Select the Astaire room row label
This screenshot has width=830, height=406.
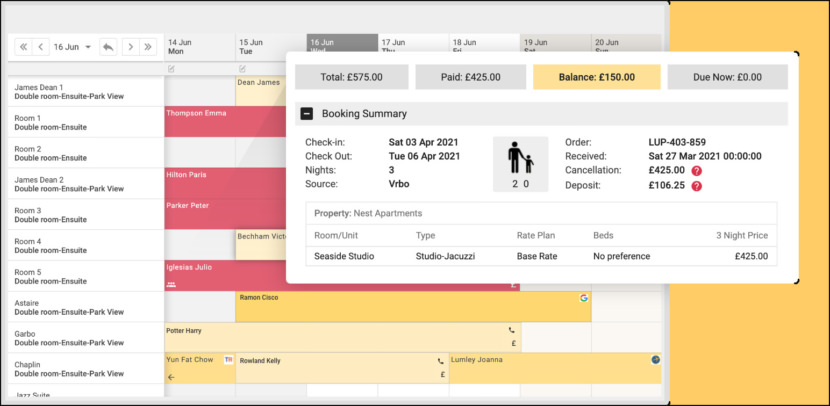pos(85,307)
